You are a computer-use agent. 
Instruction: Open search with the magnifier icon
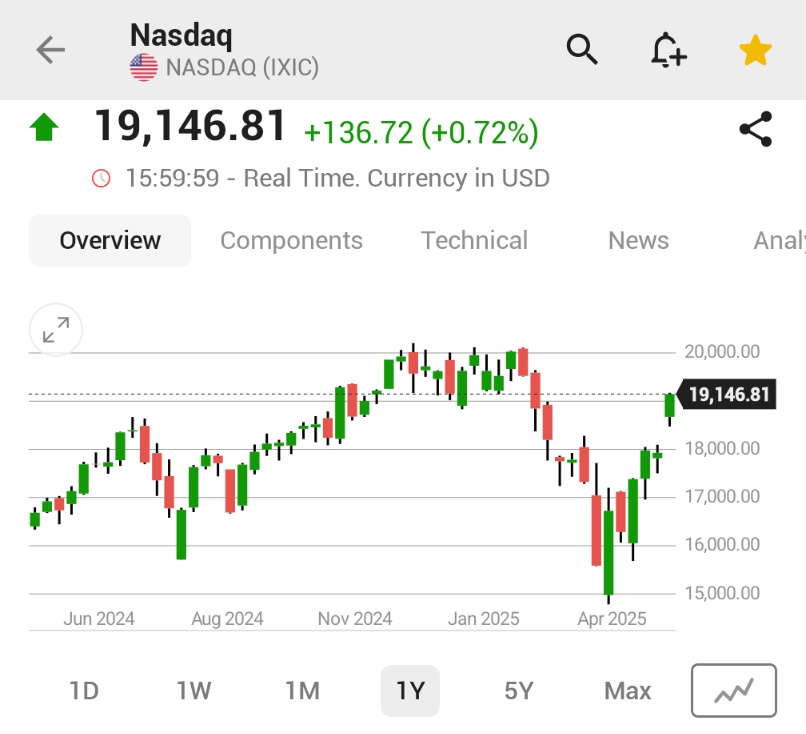[x=582, y=49]
